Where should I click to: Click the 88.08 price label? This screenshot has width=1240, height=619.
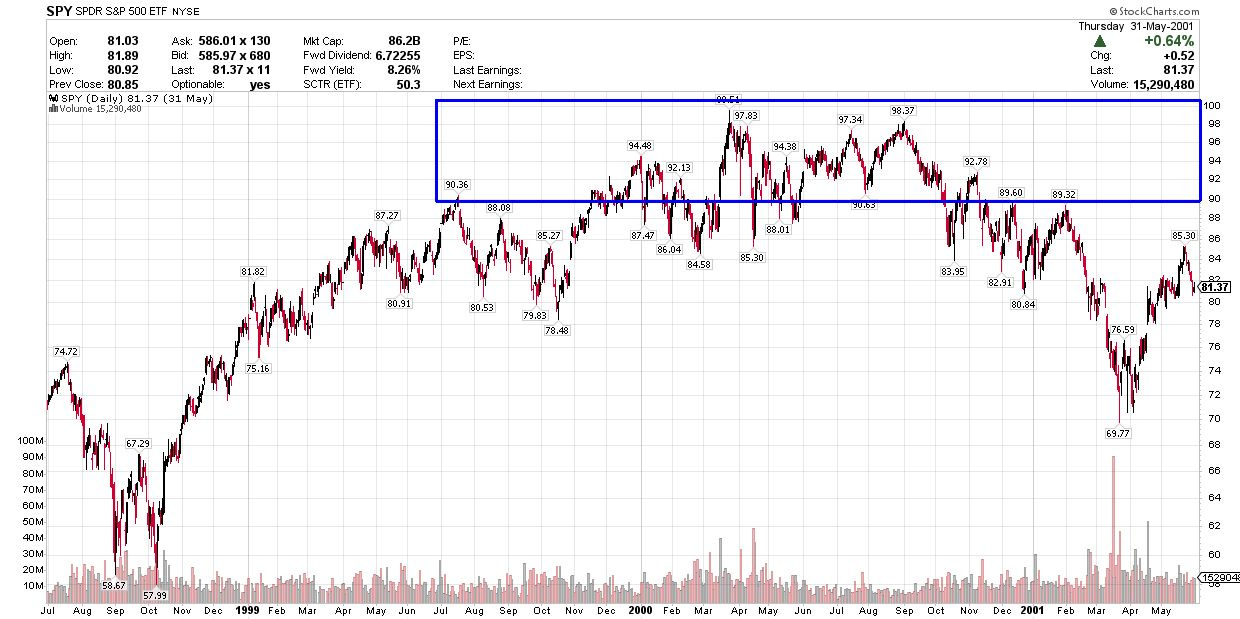pos(499,207)
